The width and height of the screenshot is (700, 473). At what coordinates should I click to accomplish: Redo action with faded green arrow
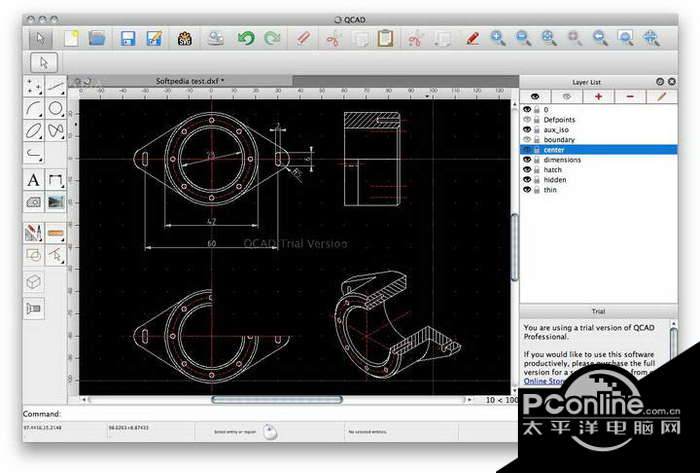pyautogui.click(x=272, y=38)
